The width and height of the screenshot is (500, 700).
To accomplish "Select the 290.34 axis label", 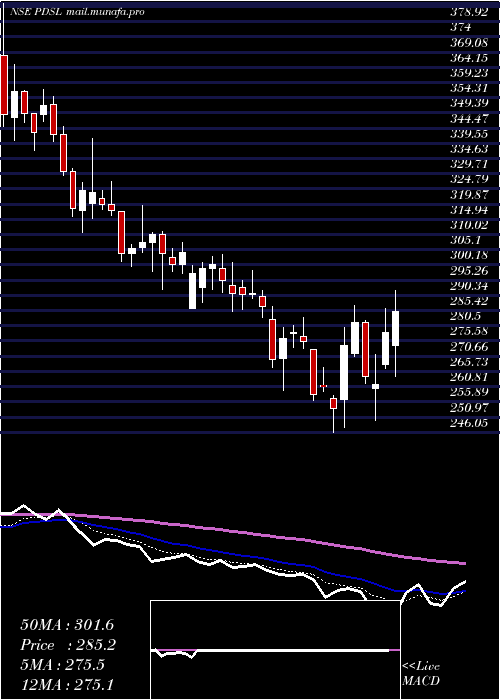I will [x=469, y=286].
